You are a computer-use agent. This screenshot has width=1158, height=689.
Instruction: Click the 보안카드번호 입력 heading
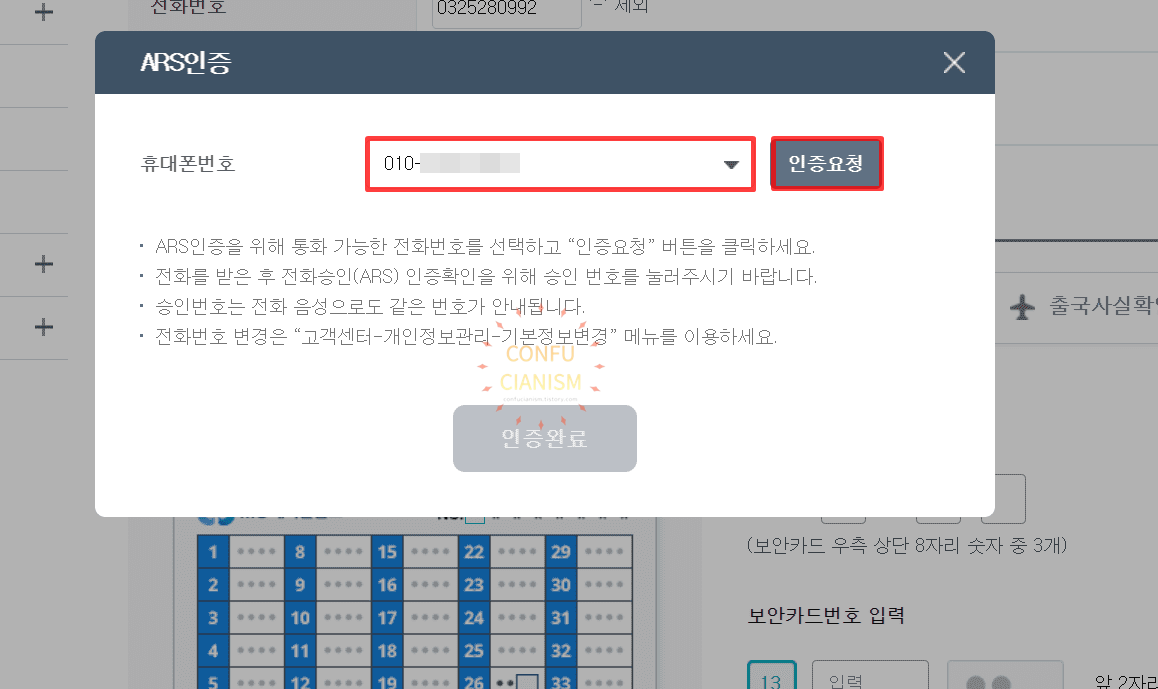point(826,615)
